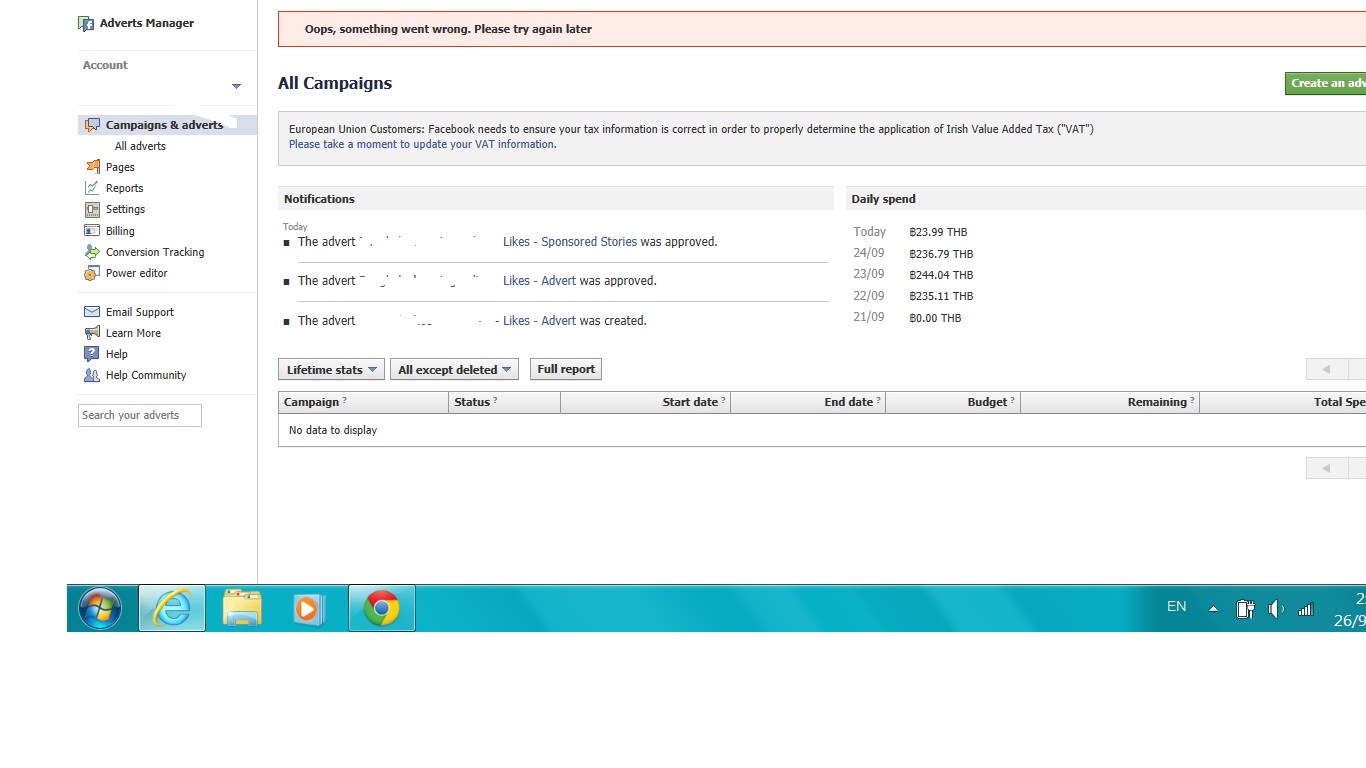
Task: Click the Reports chart icon
Action: click(x=92, y=187)
